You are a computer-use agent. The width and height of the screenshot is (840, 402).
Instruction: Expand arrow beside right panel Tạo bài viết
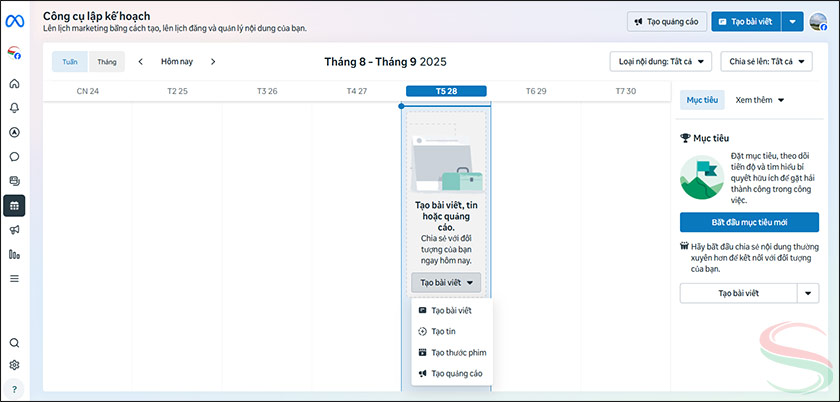[808, 293]
